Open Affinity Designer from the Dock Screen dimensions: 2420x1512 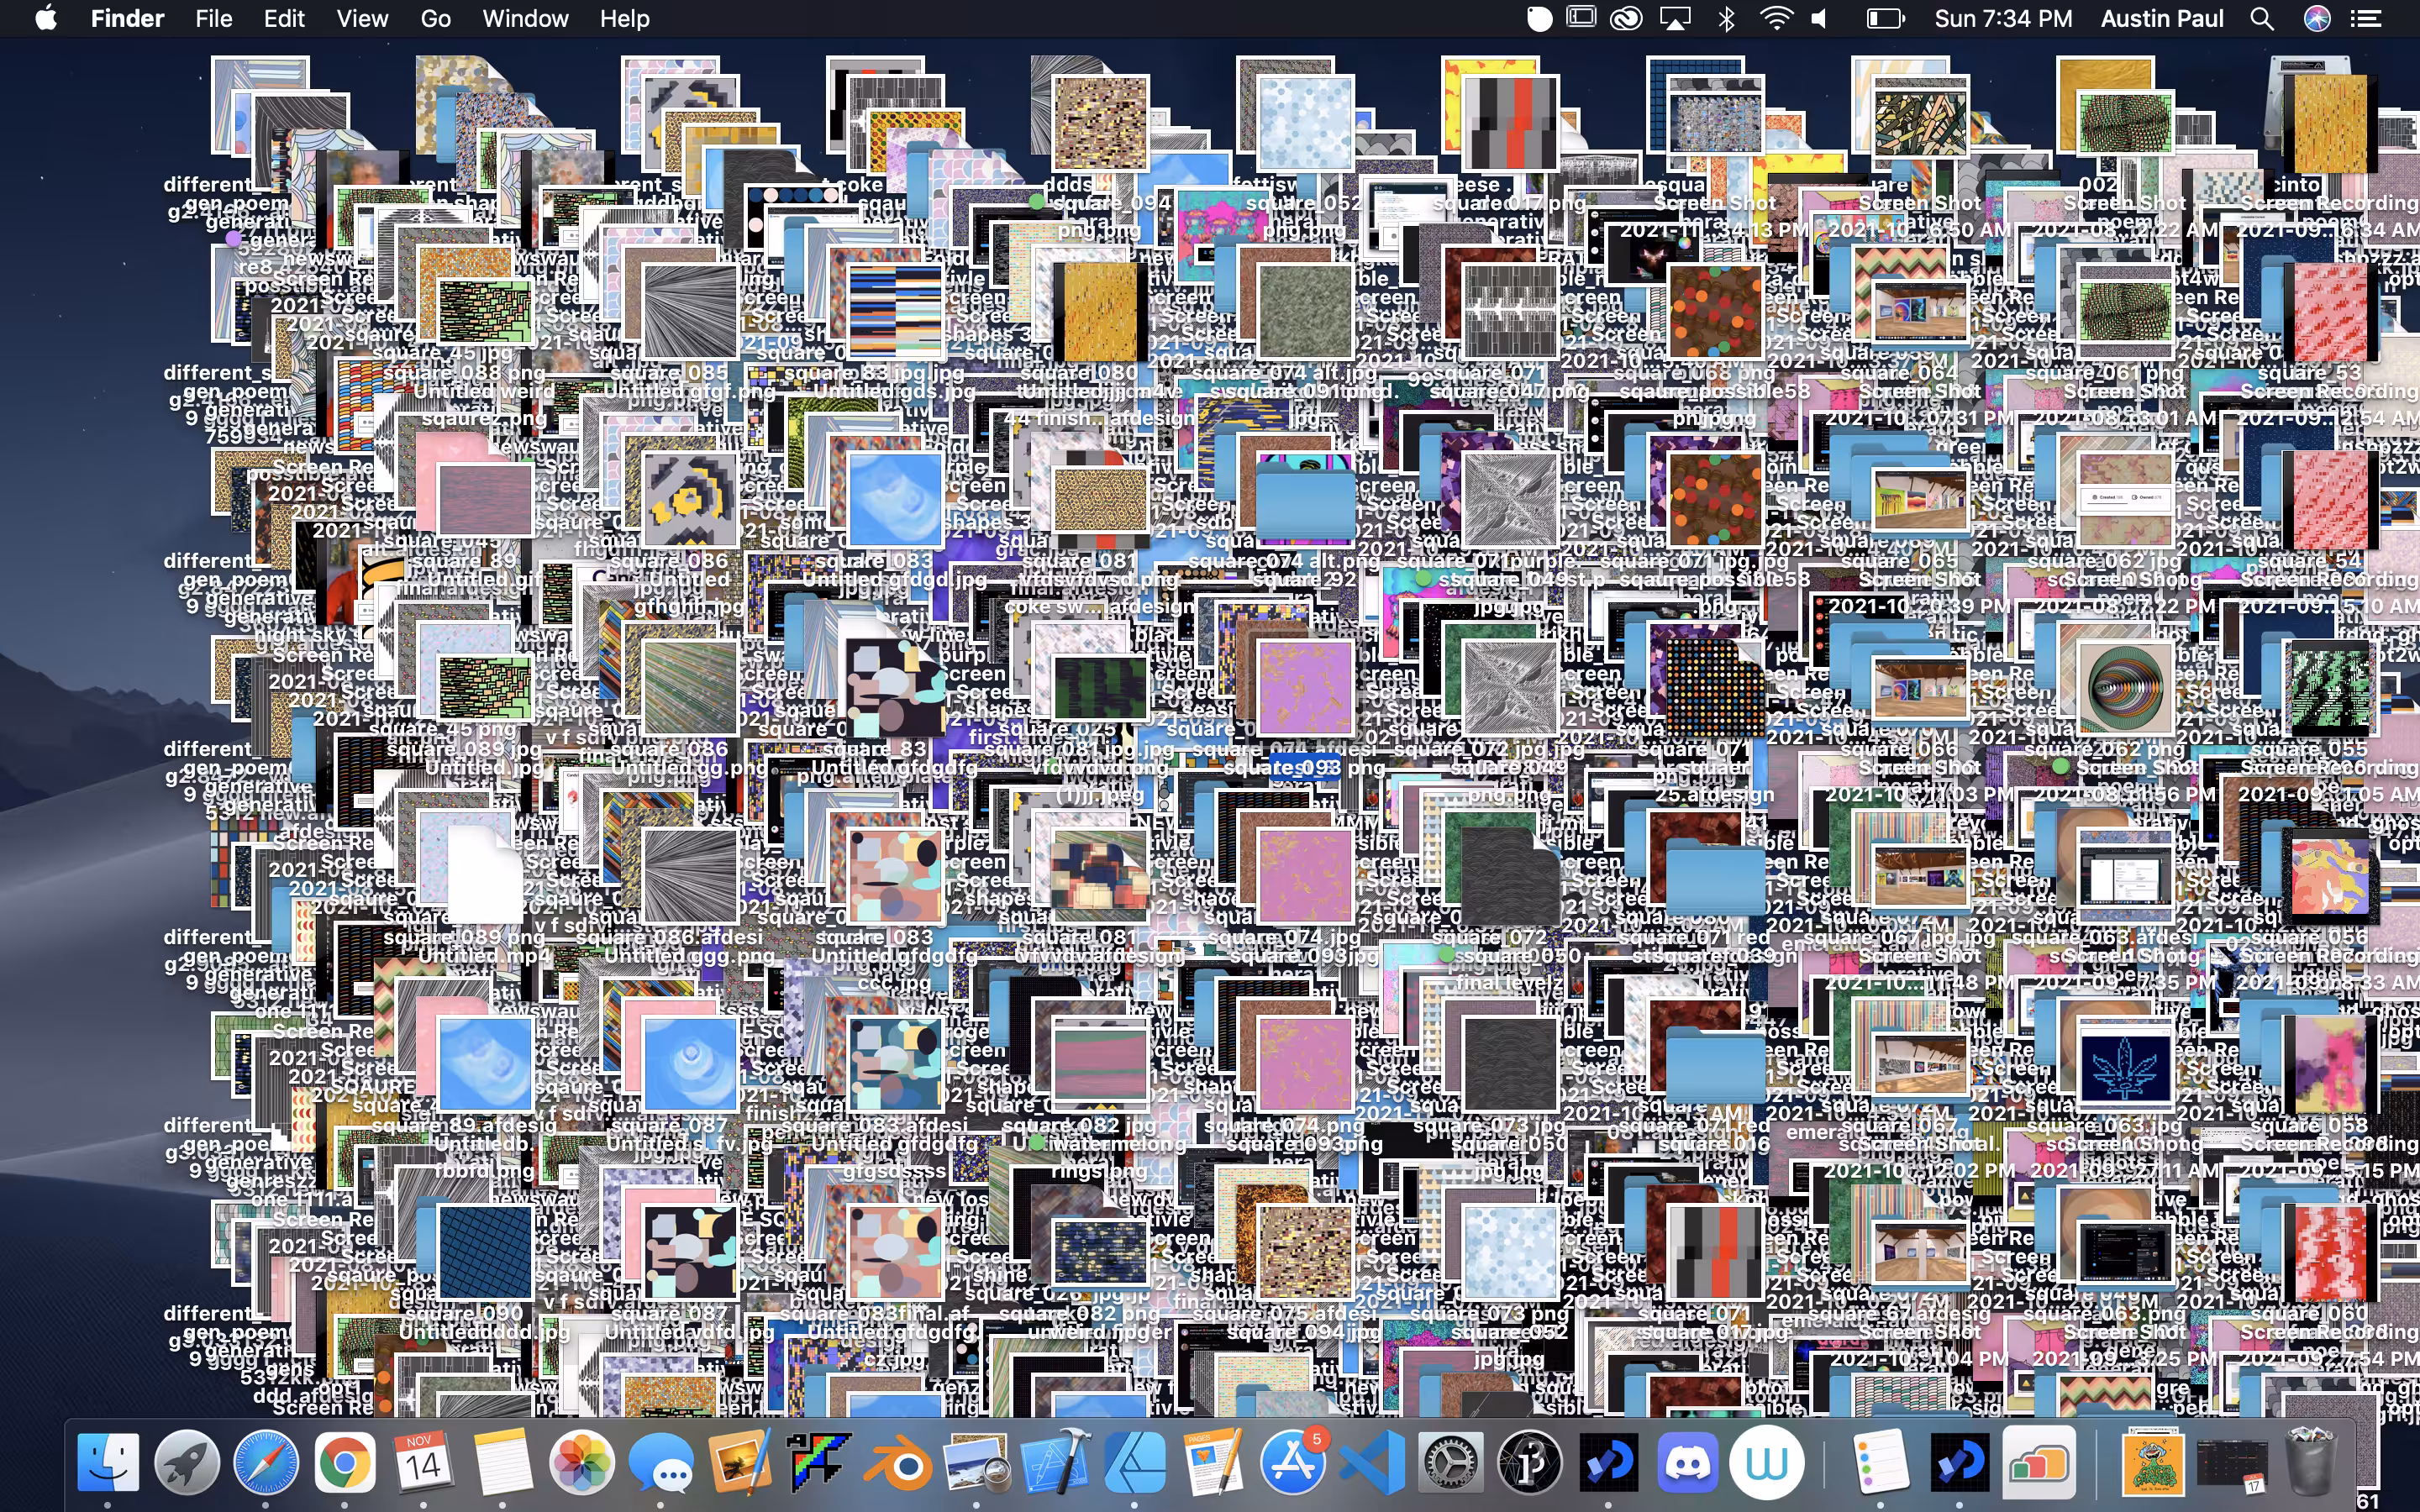[x=1134, y=1463]
